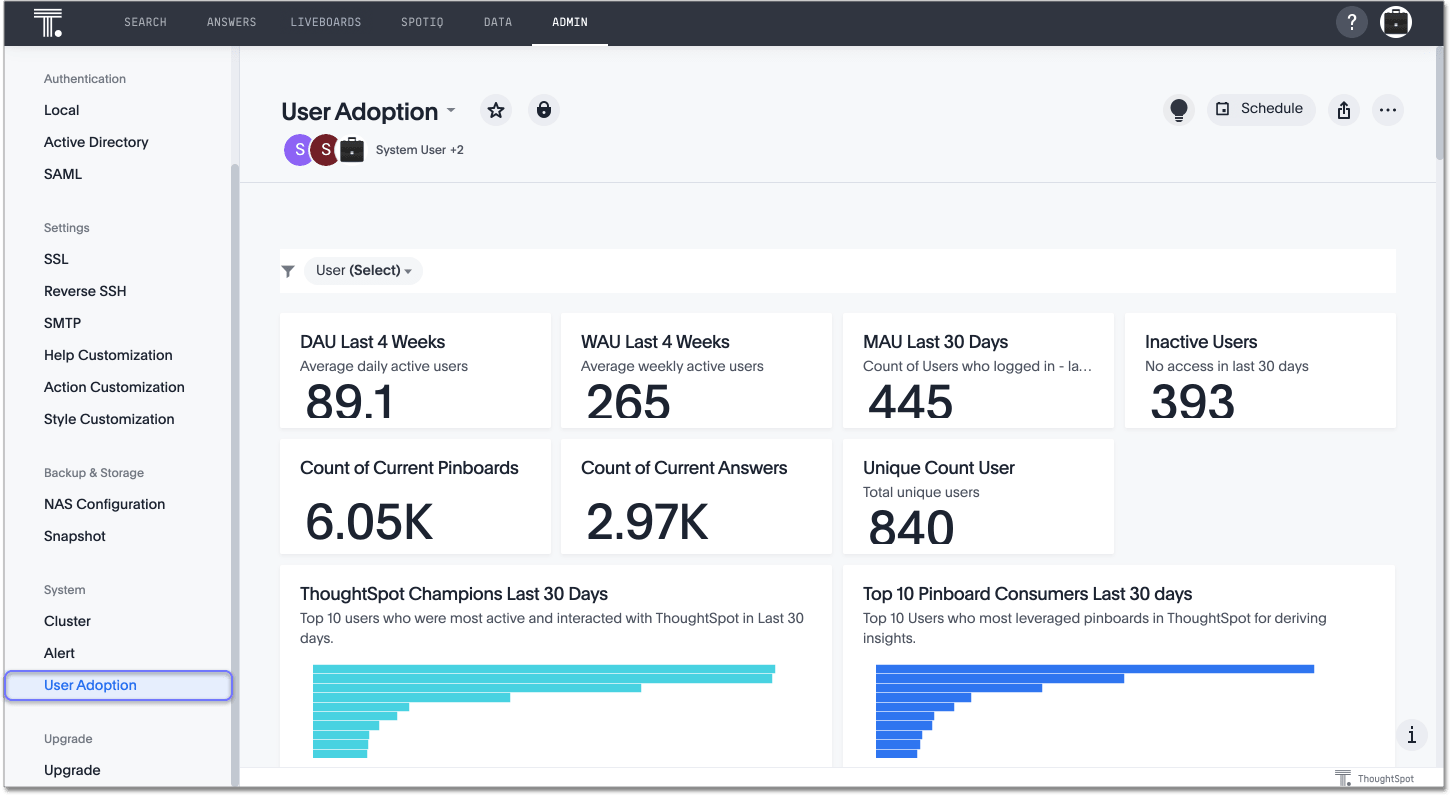The image size is (1451, 796).
Task: Open the help question mark icon
Action: [1351, 21]
